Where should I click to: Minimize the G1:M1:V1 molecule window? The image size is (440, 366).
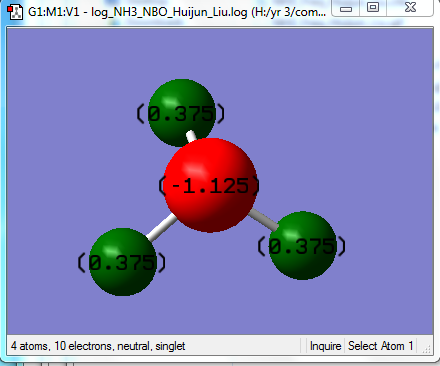point(346,8)
